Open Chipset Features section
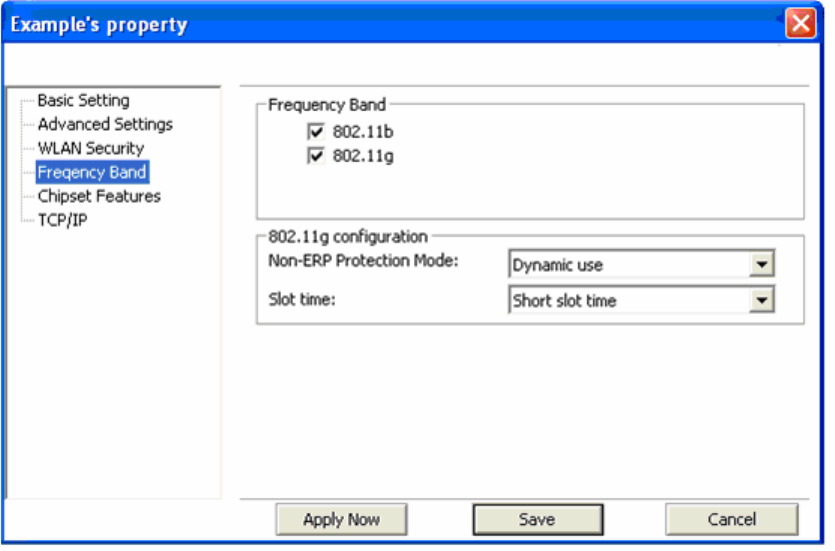Image resolution: width=835 pixels, height=551 pixels. point(100,198)
